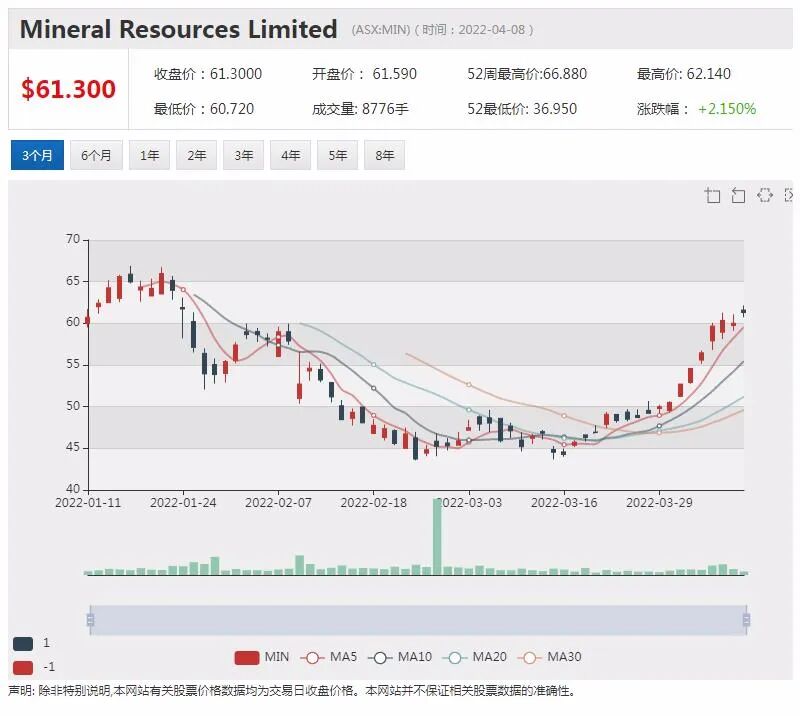Screen dimensions: 800x716
Task: Click the middle of the data zoom range bar
Action: coord(418,620)
